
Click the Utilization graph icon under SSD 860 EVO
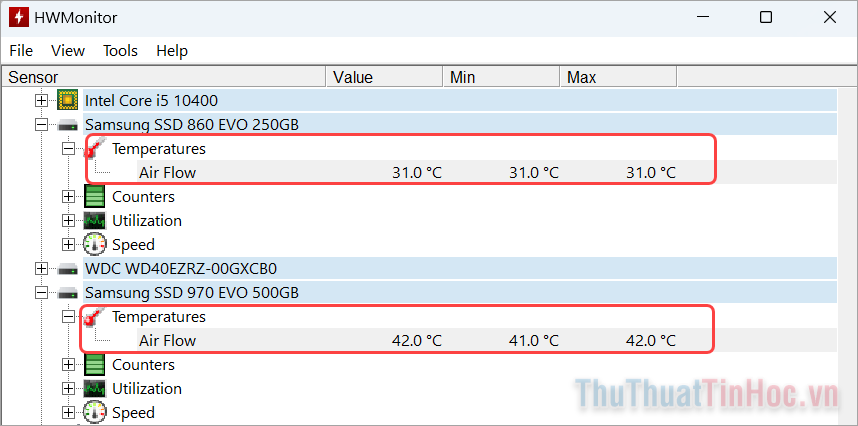95,221
